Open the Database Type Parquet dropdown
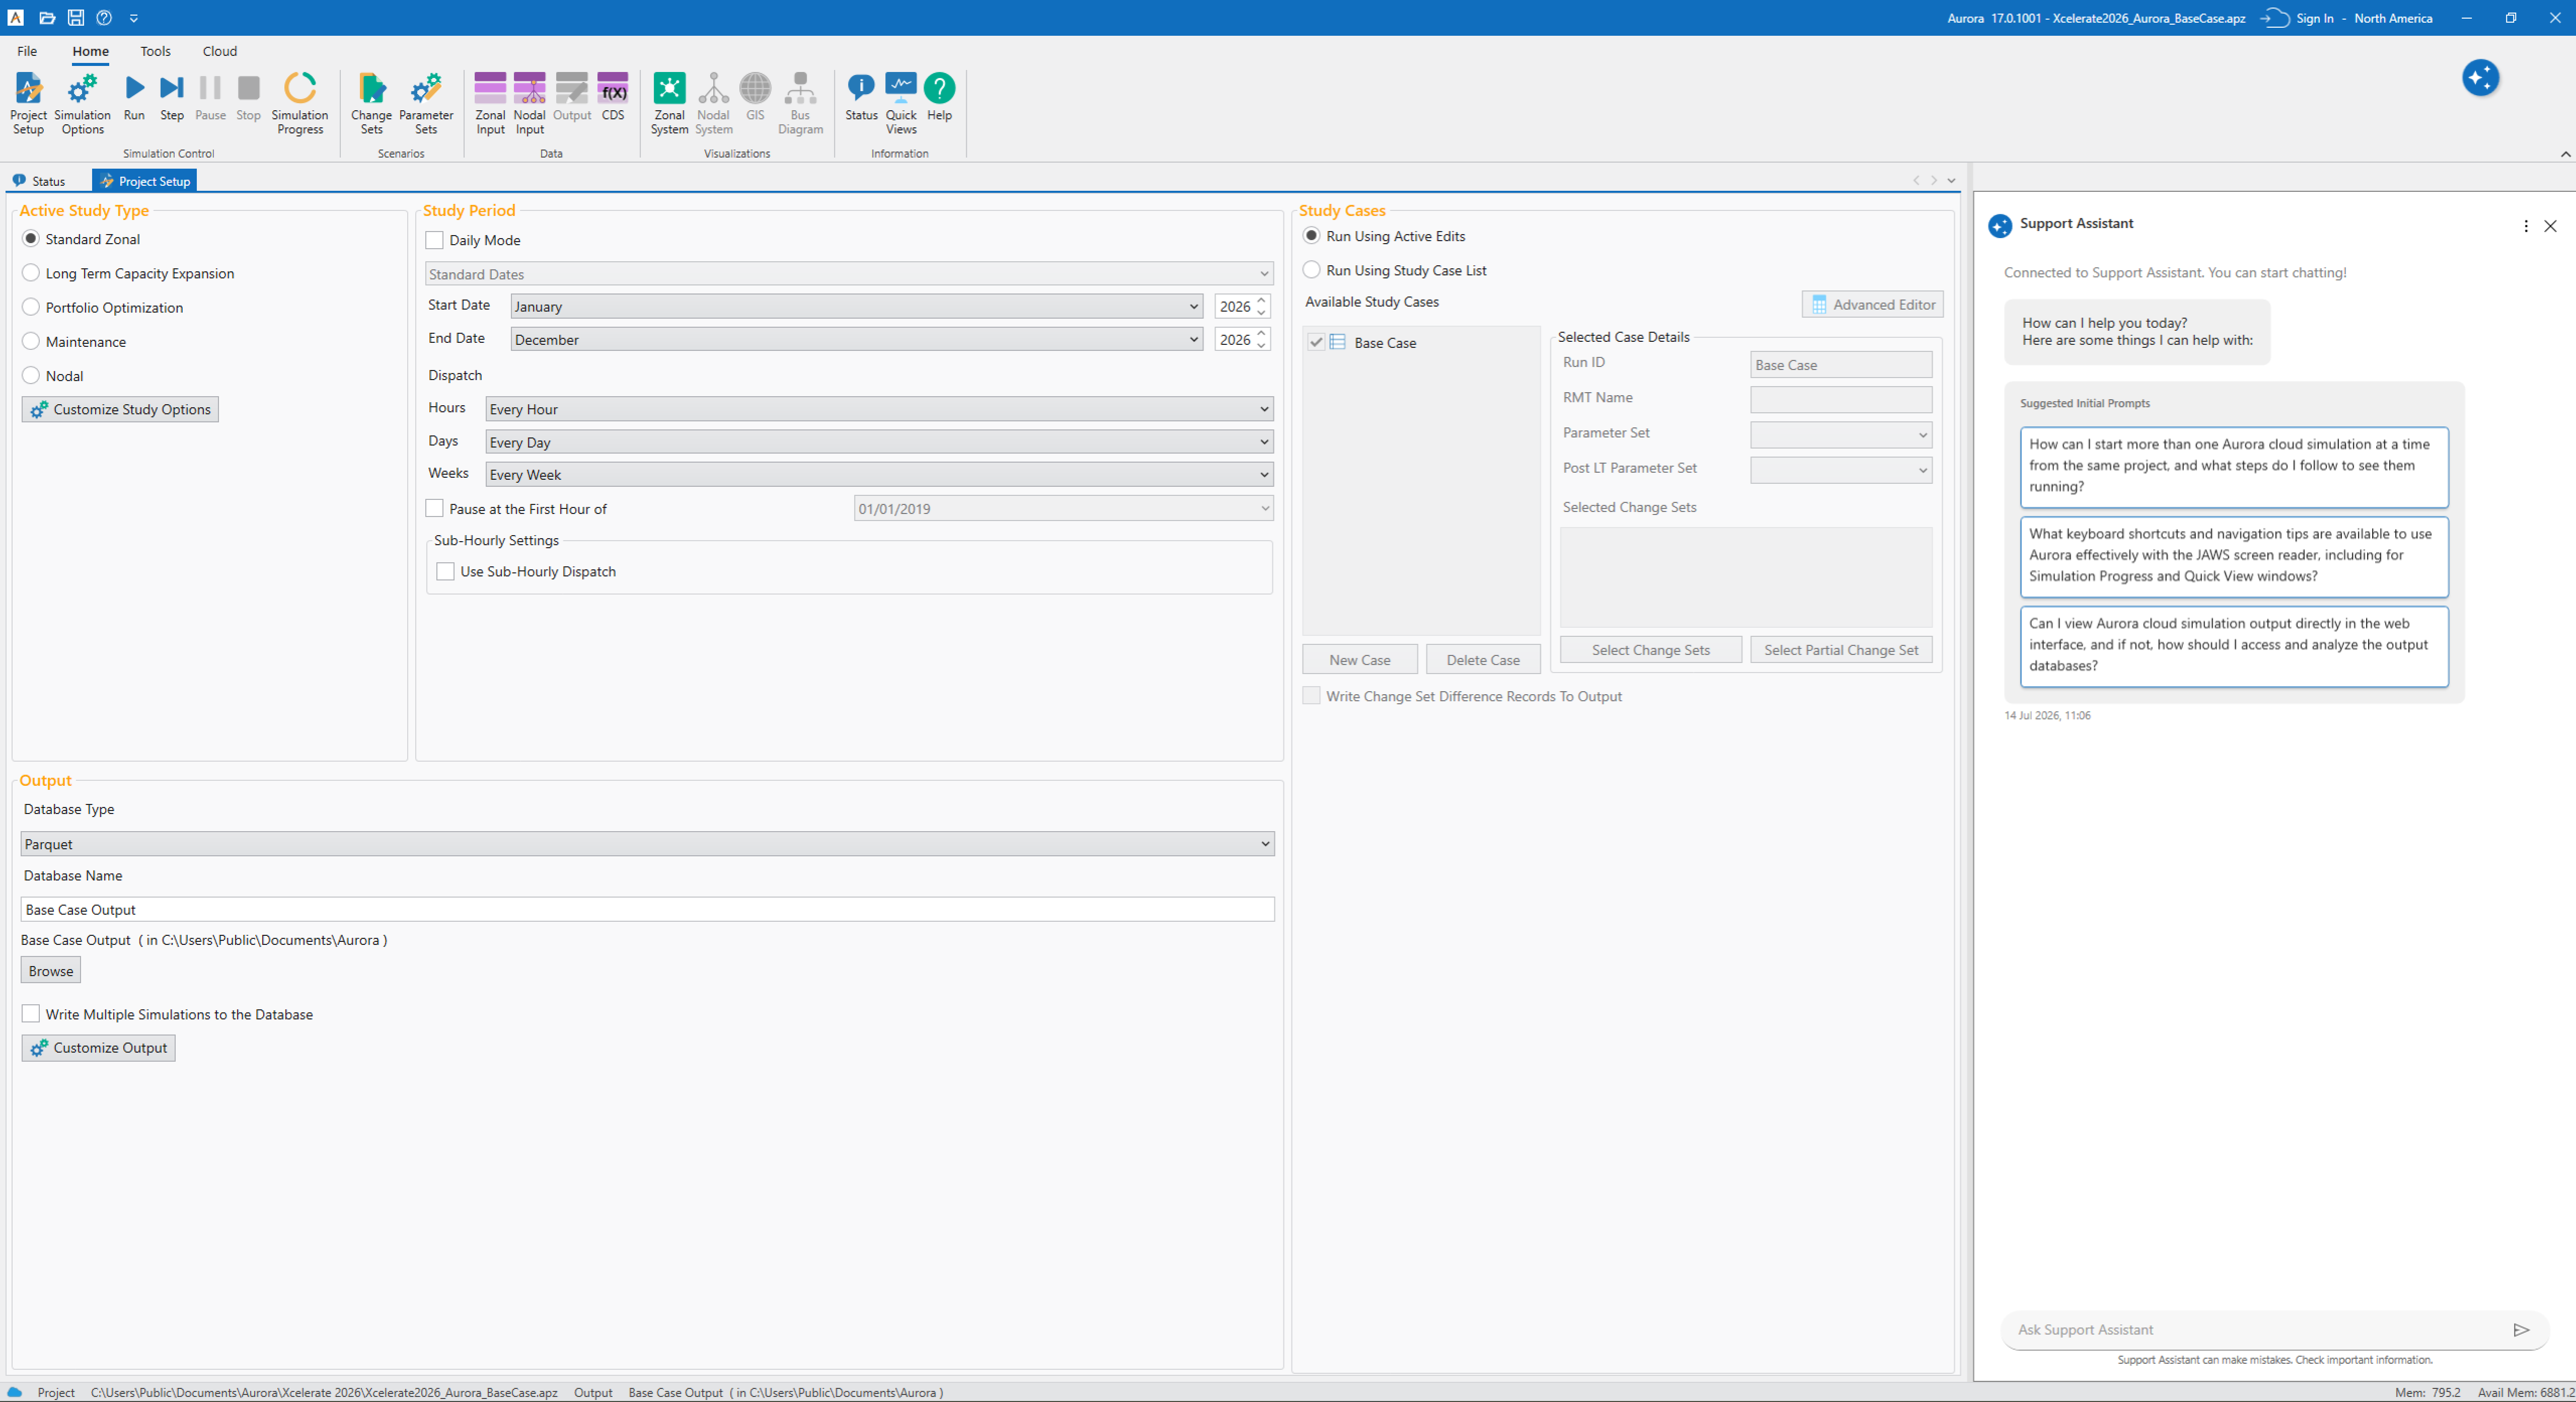Screen dimensions: 2576x1402 (647, 844)
